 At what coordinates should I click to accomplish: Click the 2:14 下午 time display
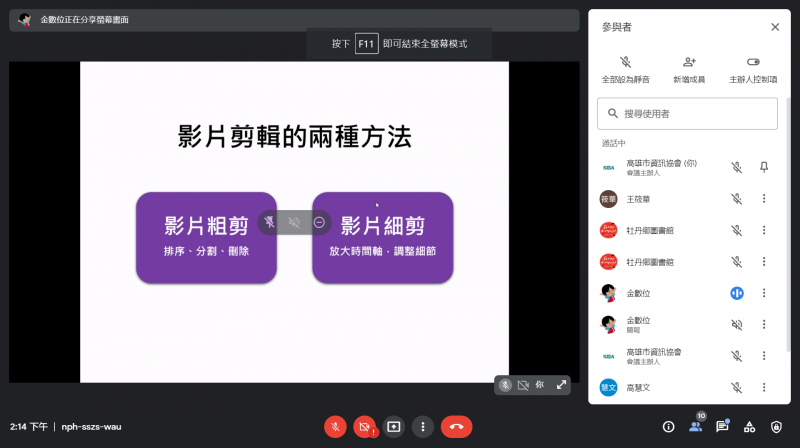[x=29, y=427]
